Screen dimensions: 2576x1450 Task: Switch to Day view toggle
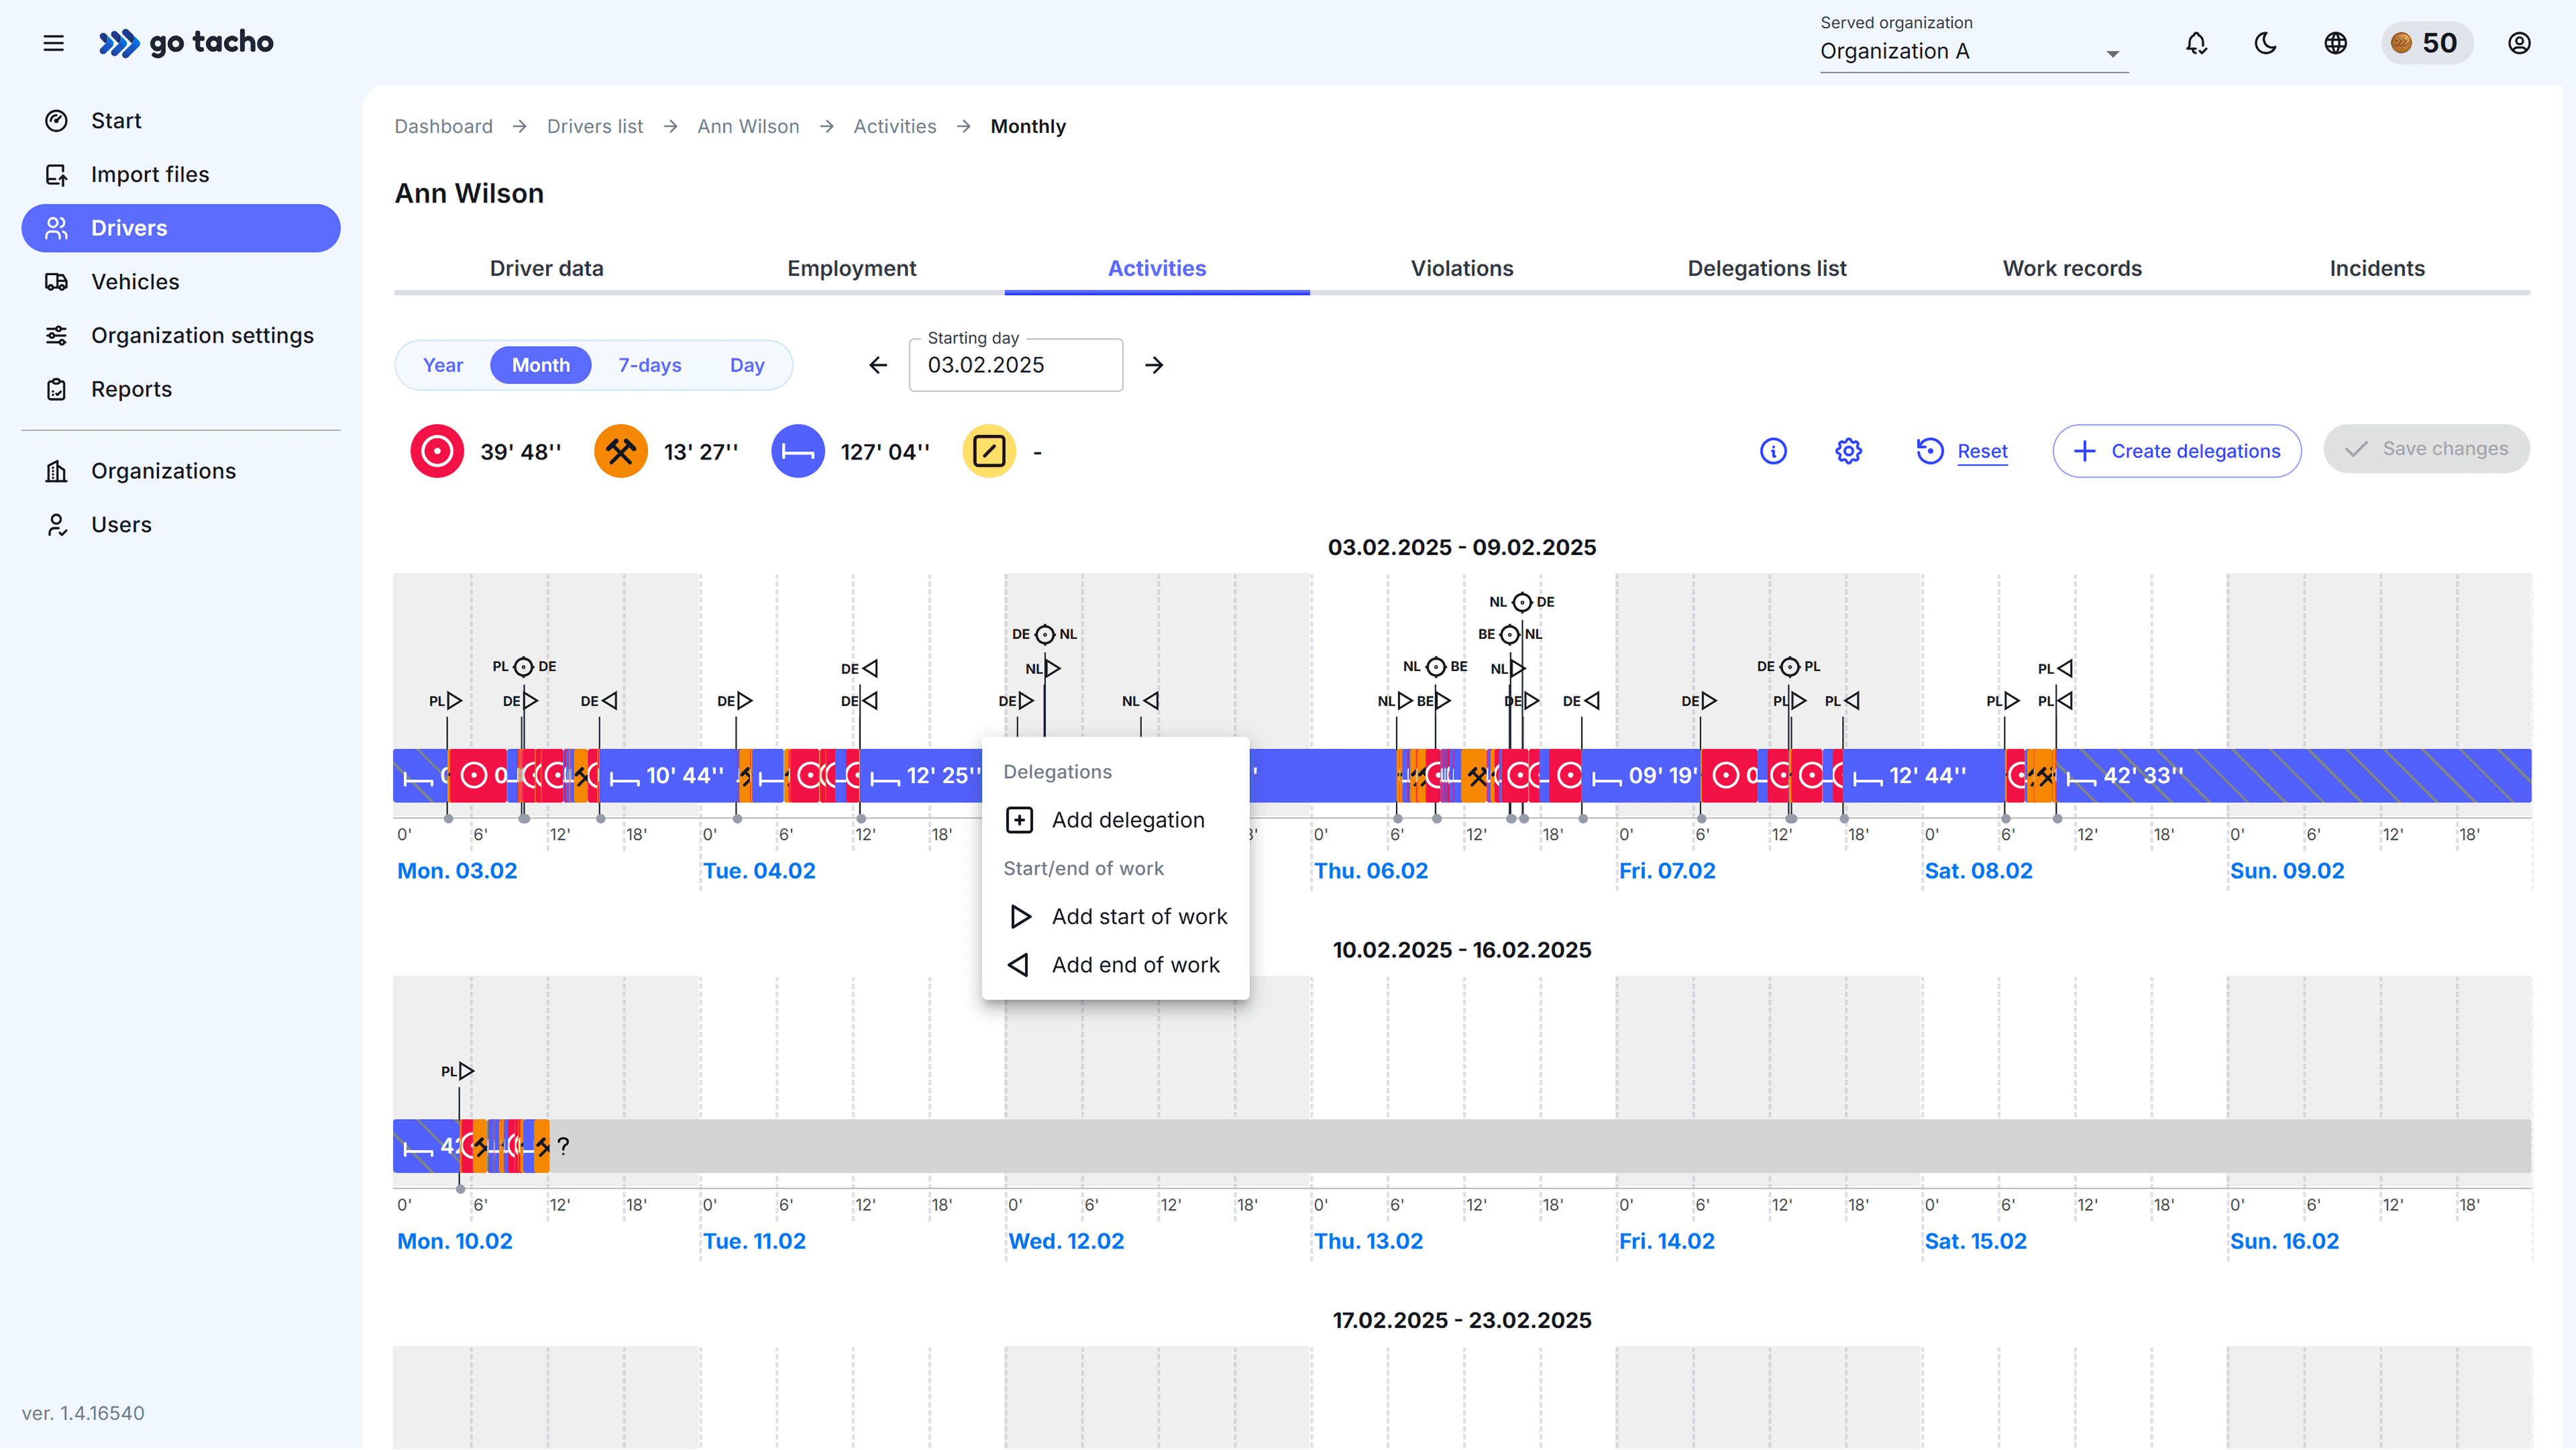[747, 365]
